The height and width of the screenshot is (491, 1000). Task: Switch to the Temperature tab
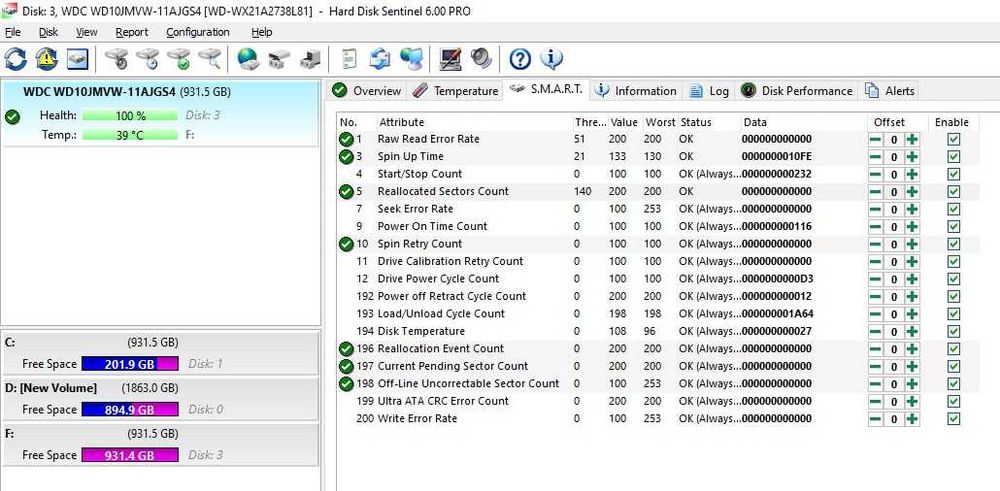coord(455,91)
